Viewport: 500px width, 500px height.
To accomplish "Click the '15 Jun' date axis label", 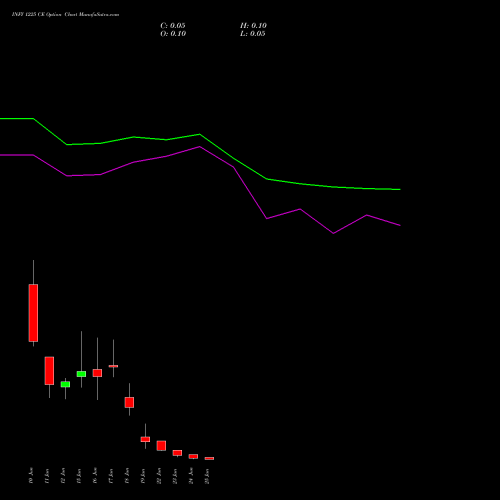I will pyautogui.click(x=79, y=476).
